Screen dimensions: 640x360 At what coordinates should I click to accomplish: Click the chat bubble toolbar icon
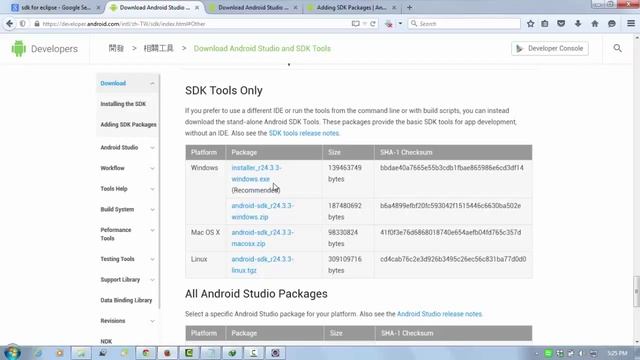pyautogui.click(x=611, y=24)
